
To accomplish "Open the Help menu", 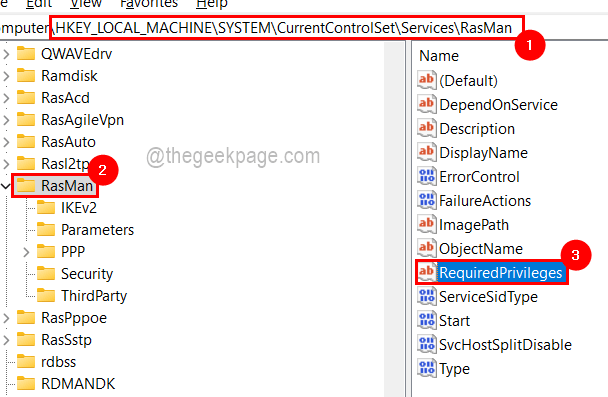I will pyautogui.click(x=212, y=3).
